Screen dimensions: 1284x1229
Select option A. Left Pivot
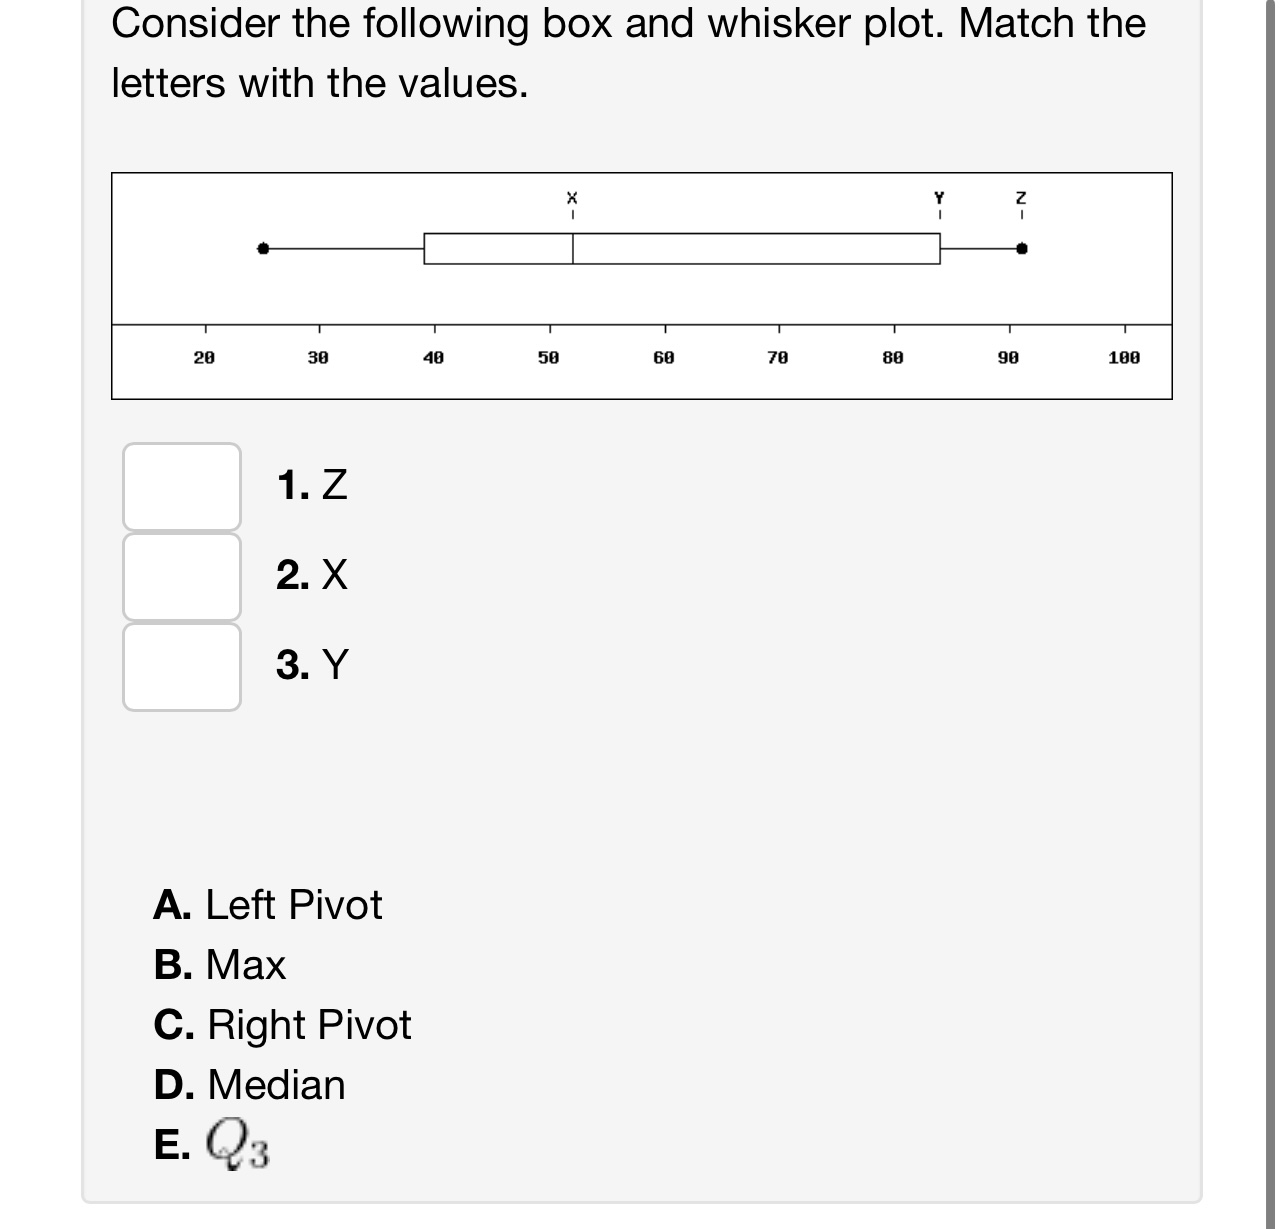pyautogui.click(x=268, y=906)
